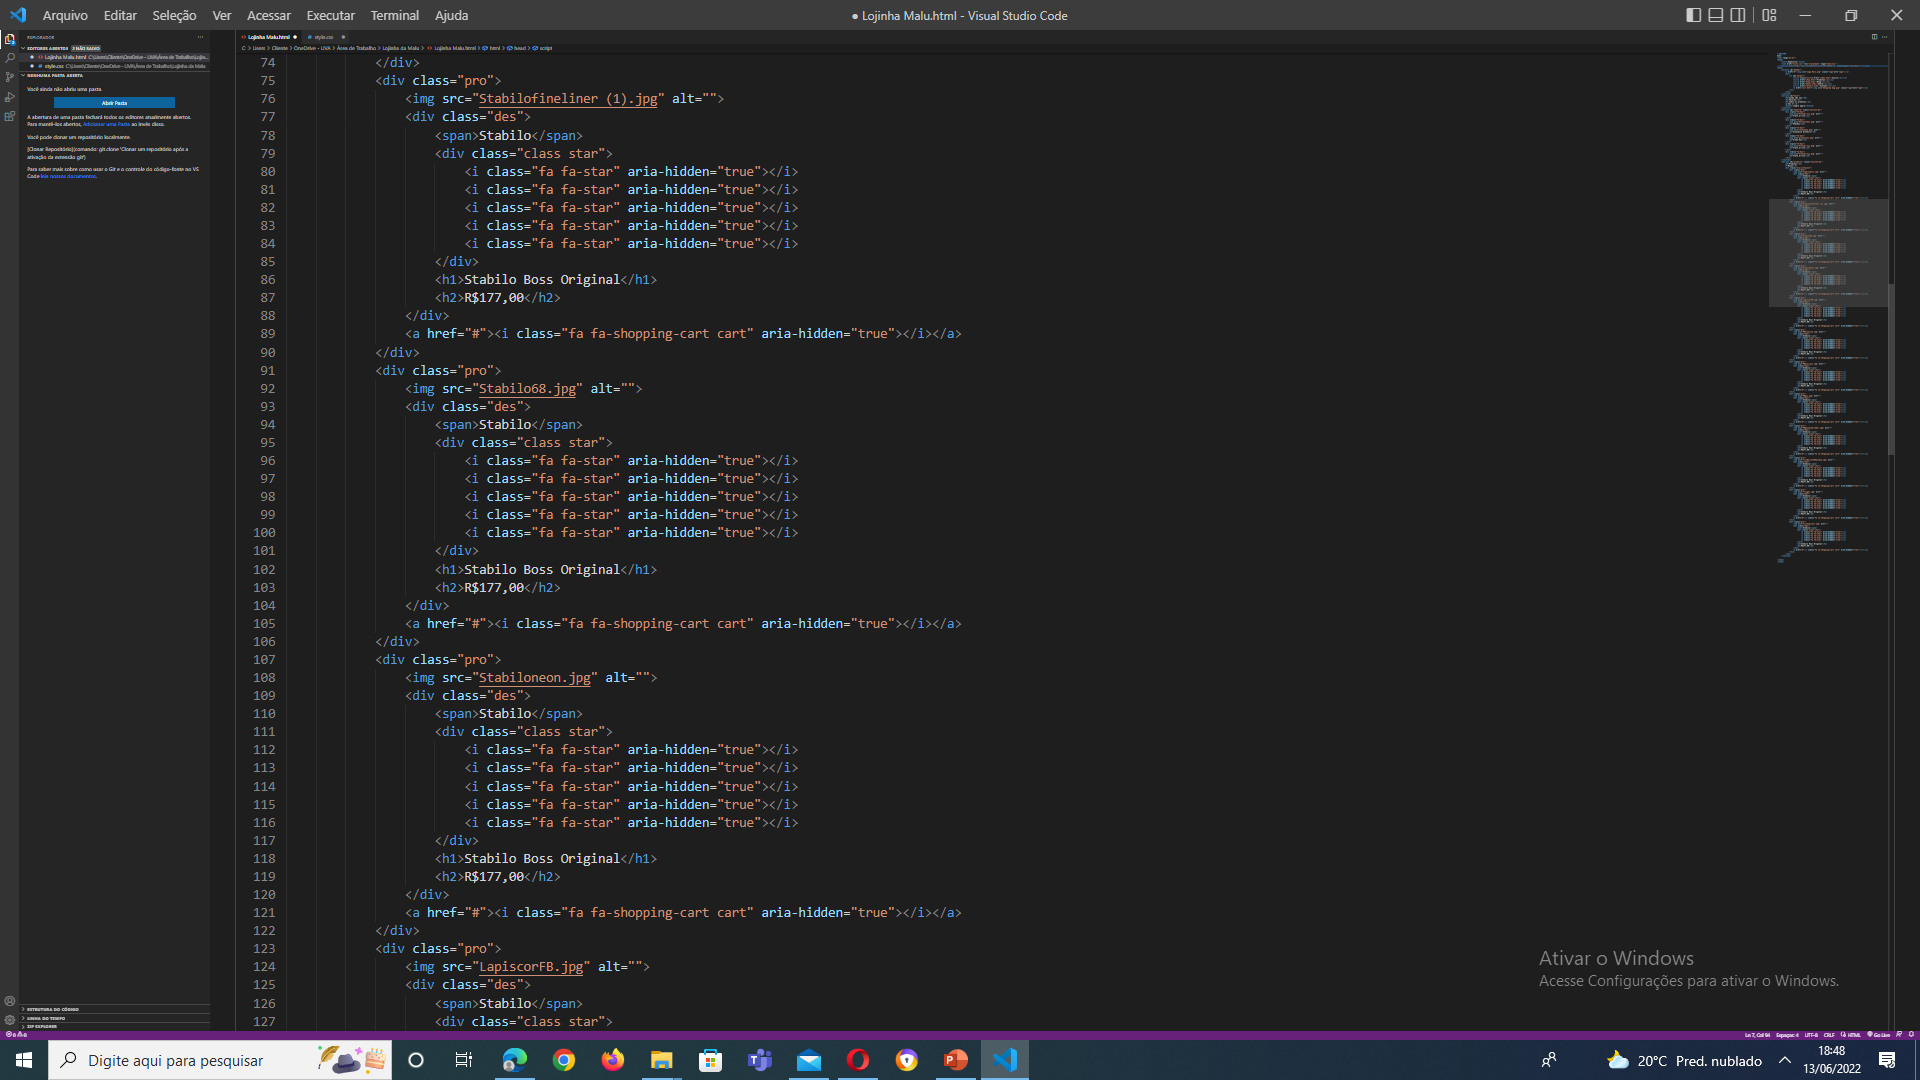Open PowerPoint from taskbar
1920x1080 pixels.
[956, 1060]
